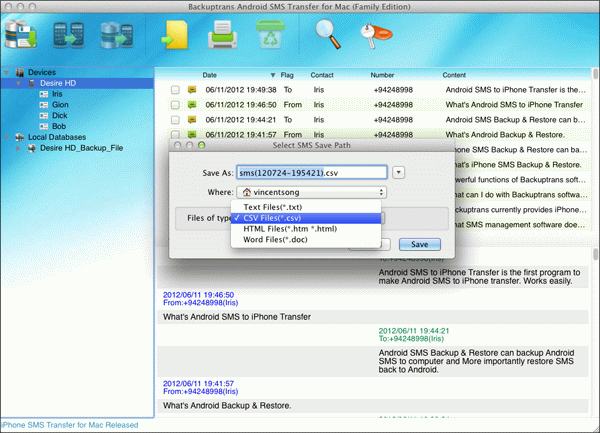Click the contact card icon beside Gion

coord(44,105)
